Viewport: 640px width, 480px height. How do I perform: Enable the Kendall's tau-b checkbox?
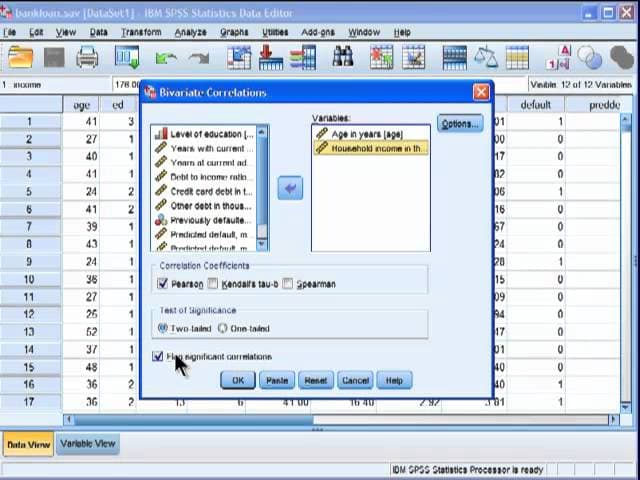213,283
